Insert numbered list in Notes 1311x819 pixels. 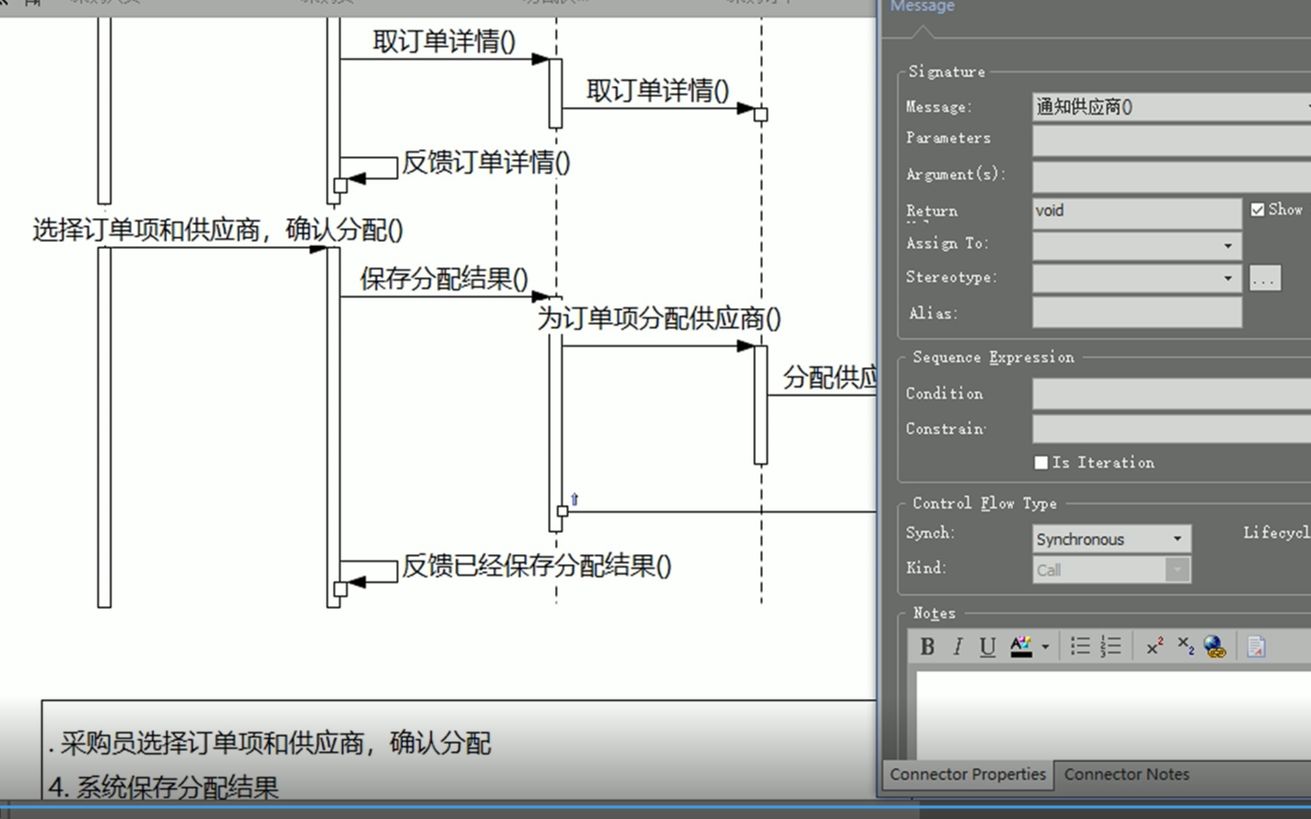click(x=1111, y=647)
